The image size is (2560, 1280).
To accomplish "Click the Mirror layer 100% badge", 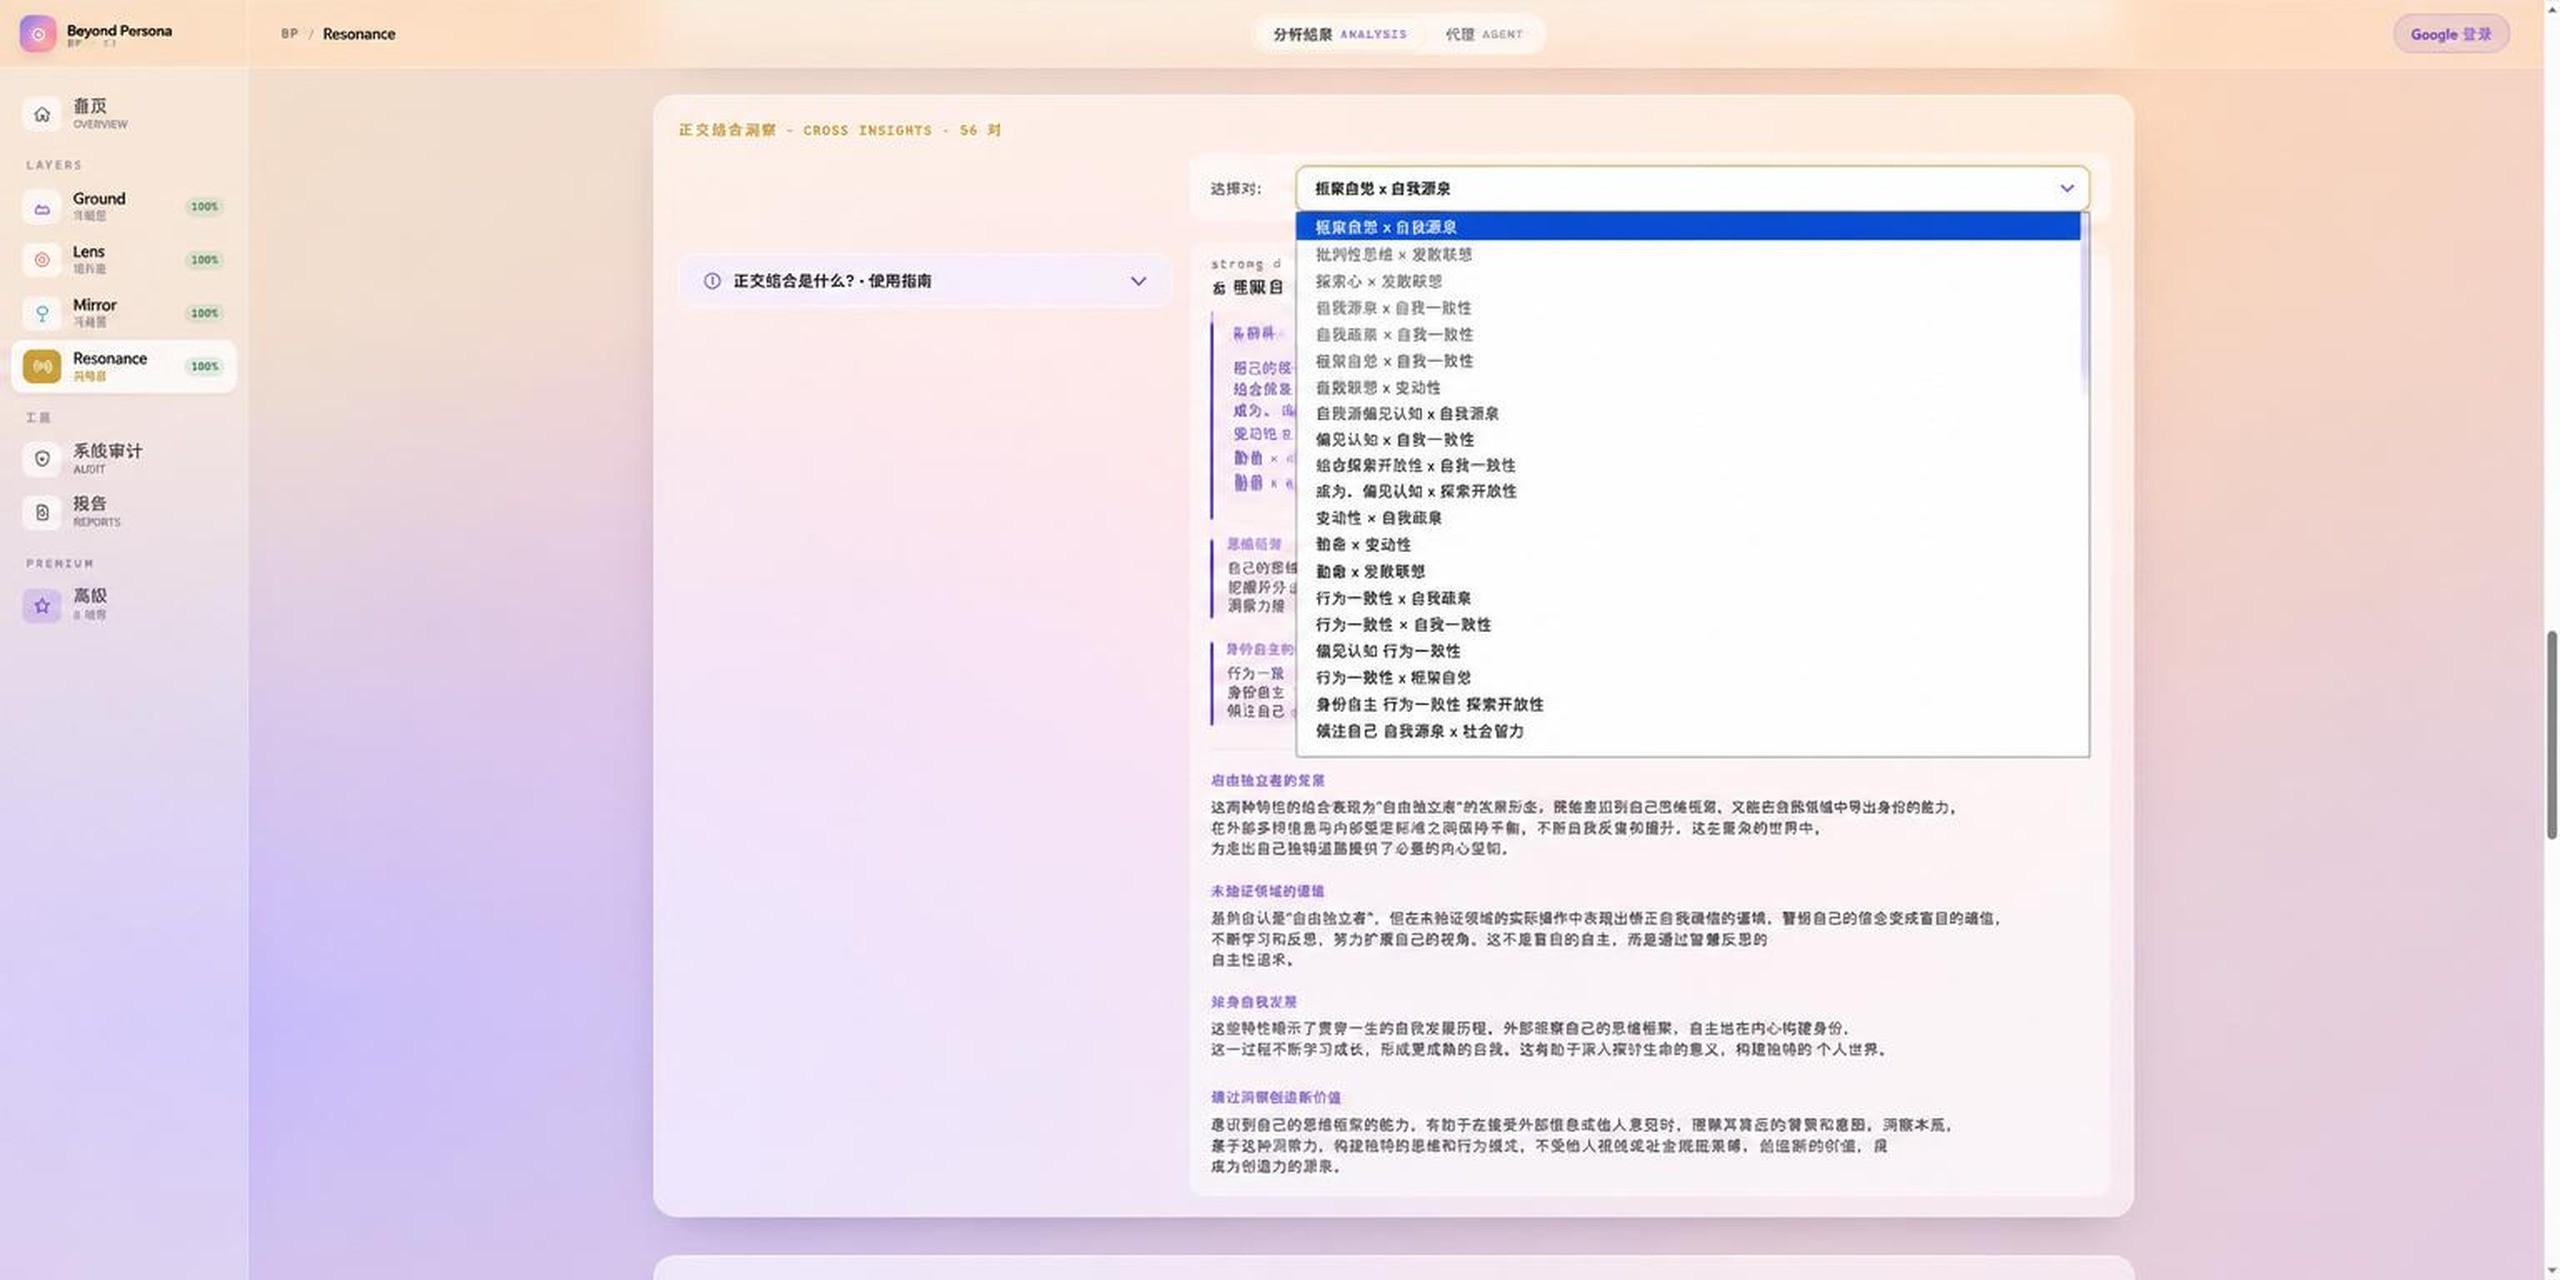I will pyautogui.click(x=204, y=313).
